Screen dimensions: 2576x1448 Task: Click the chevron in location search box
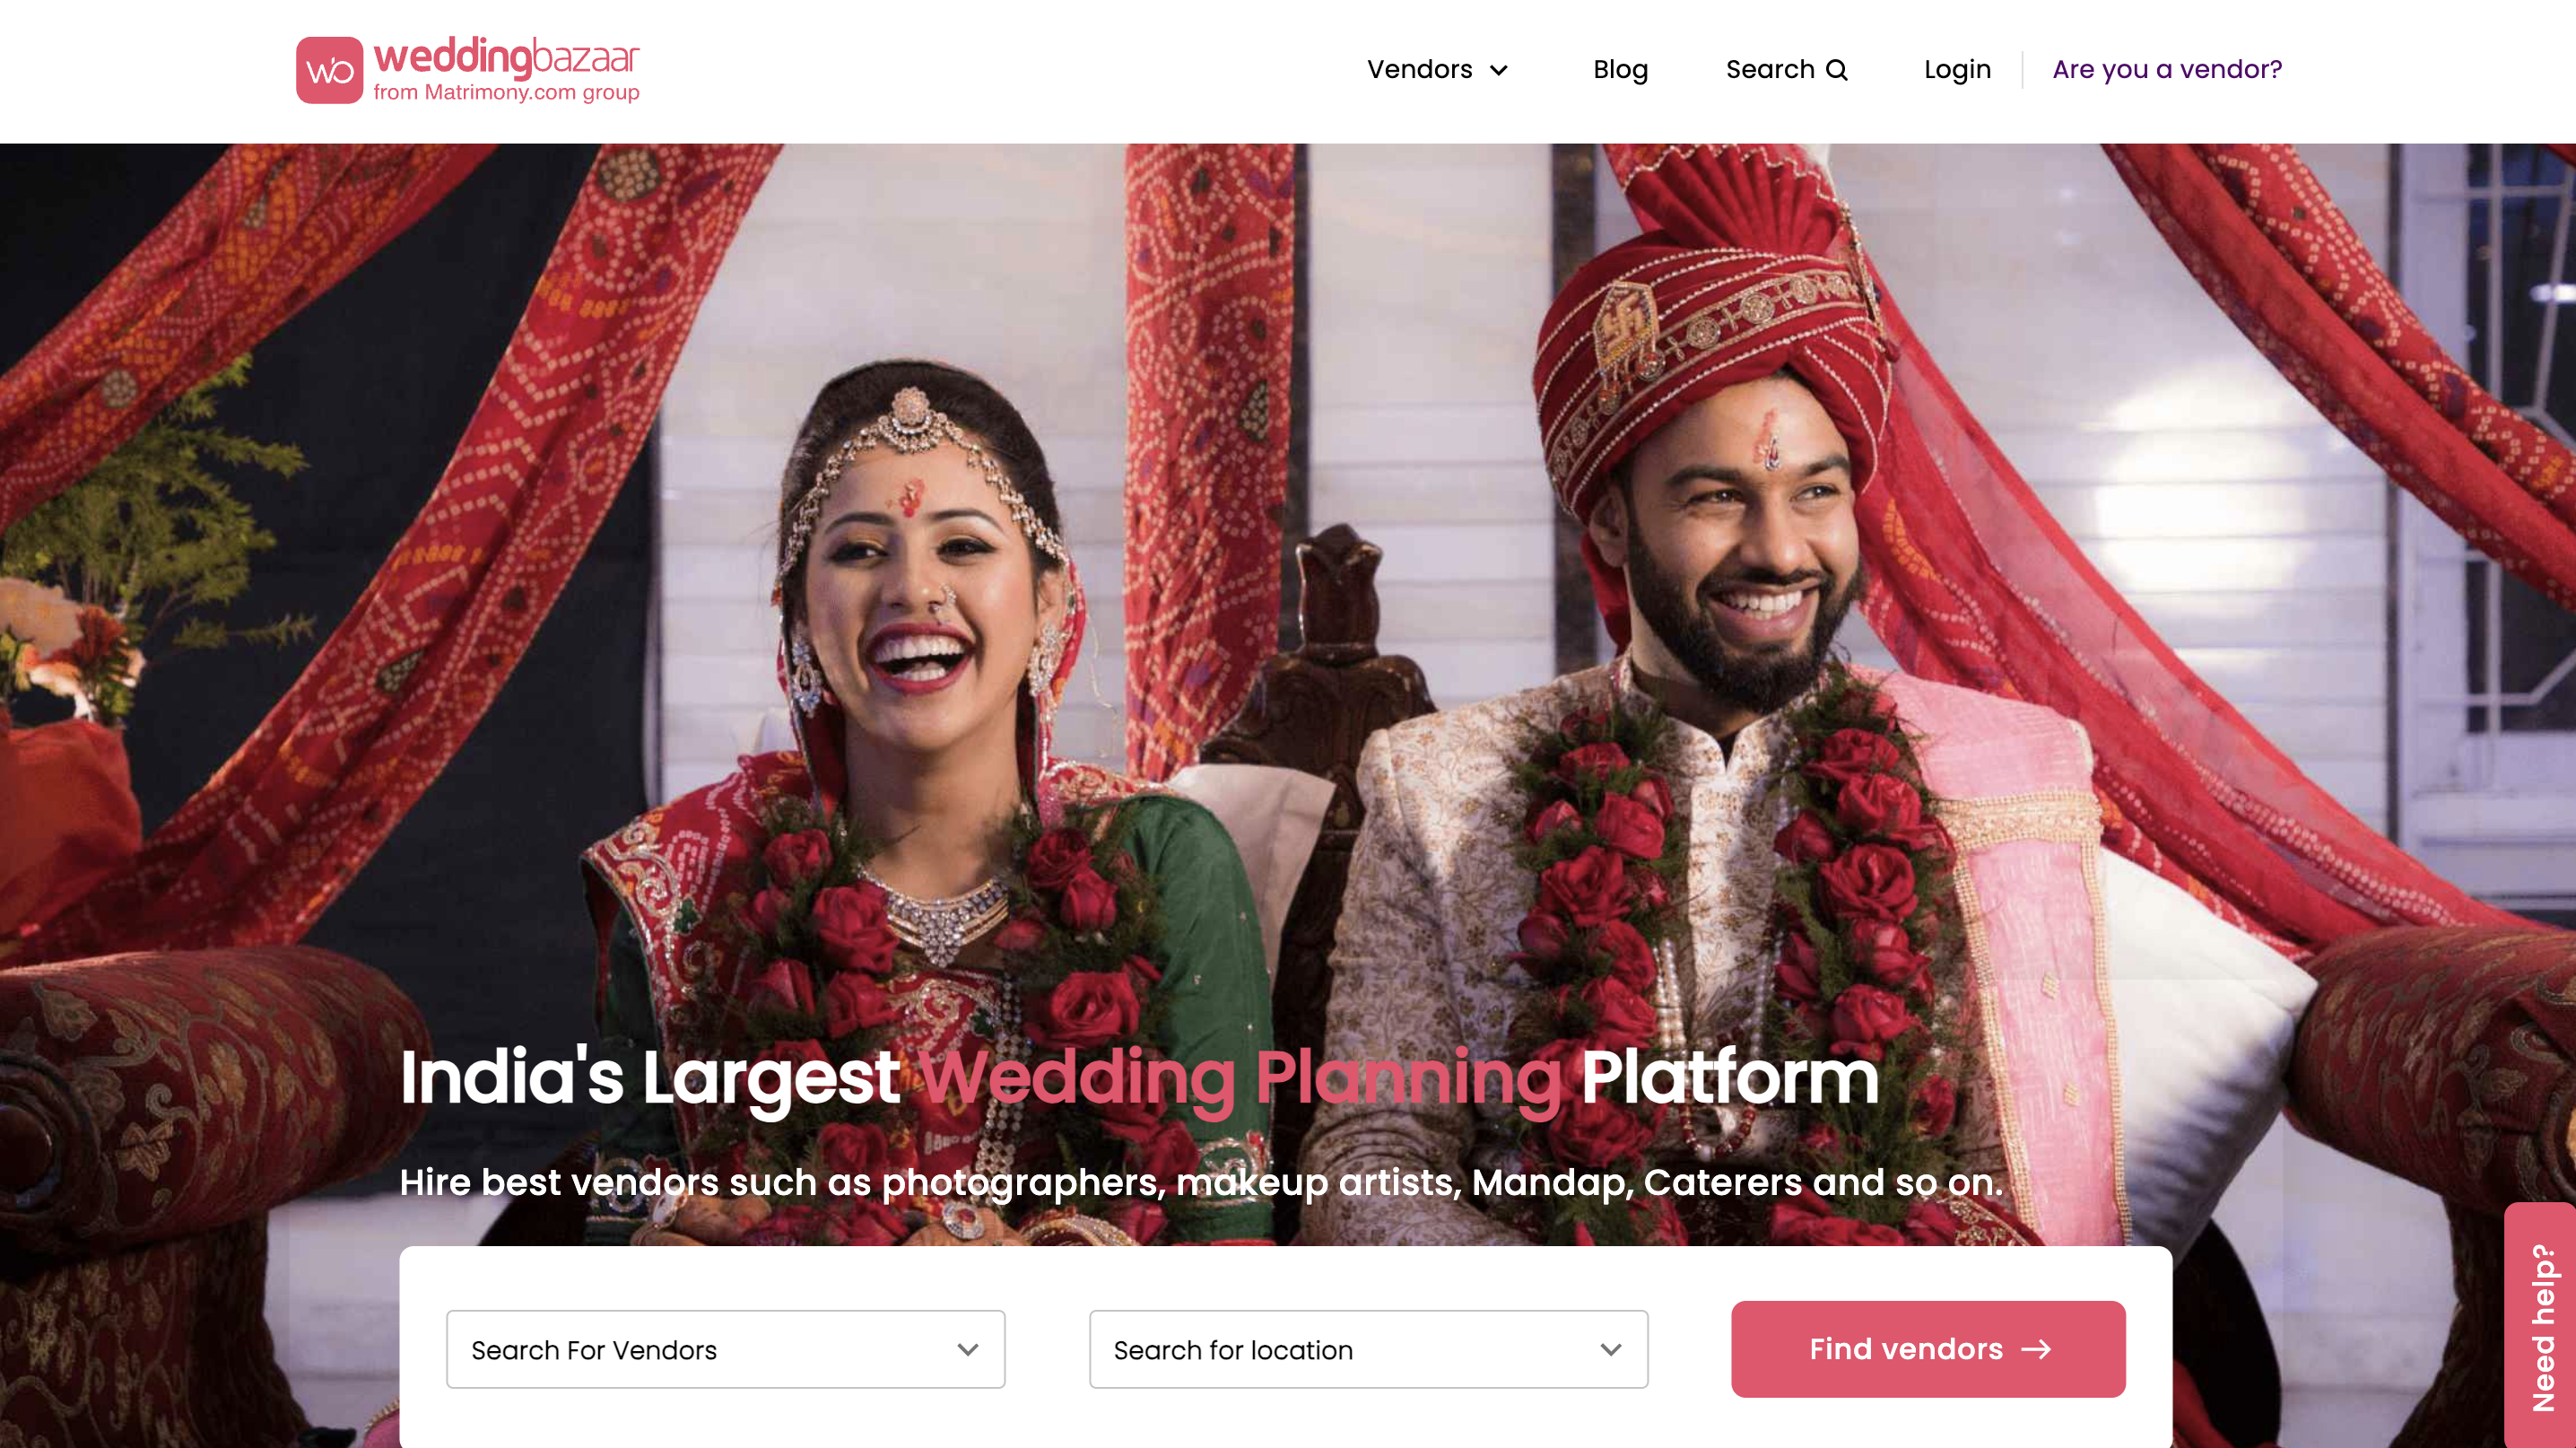[1610, 1350]
